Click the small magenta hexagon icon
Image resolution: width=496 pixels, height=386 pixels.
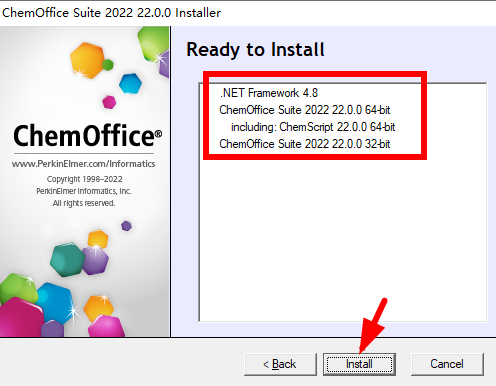(109, 102)
